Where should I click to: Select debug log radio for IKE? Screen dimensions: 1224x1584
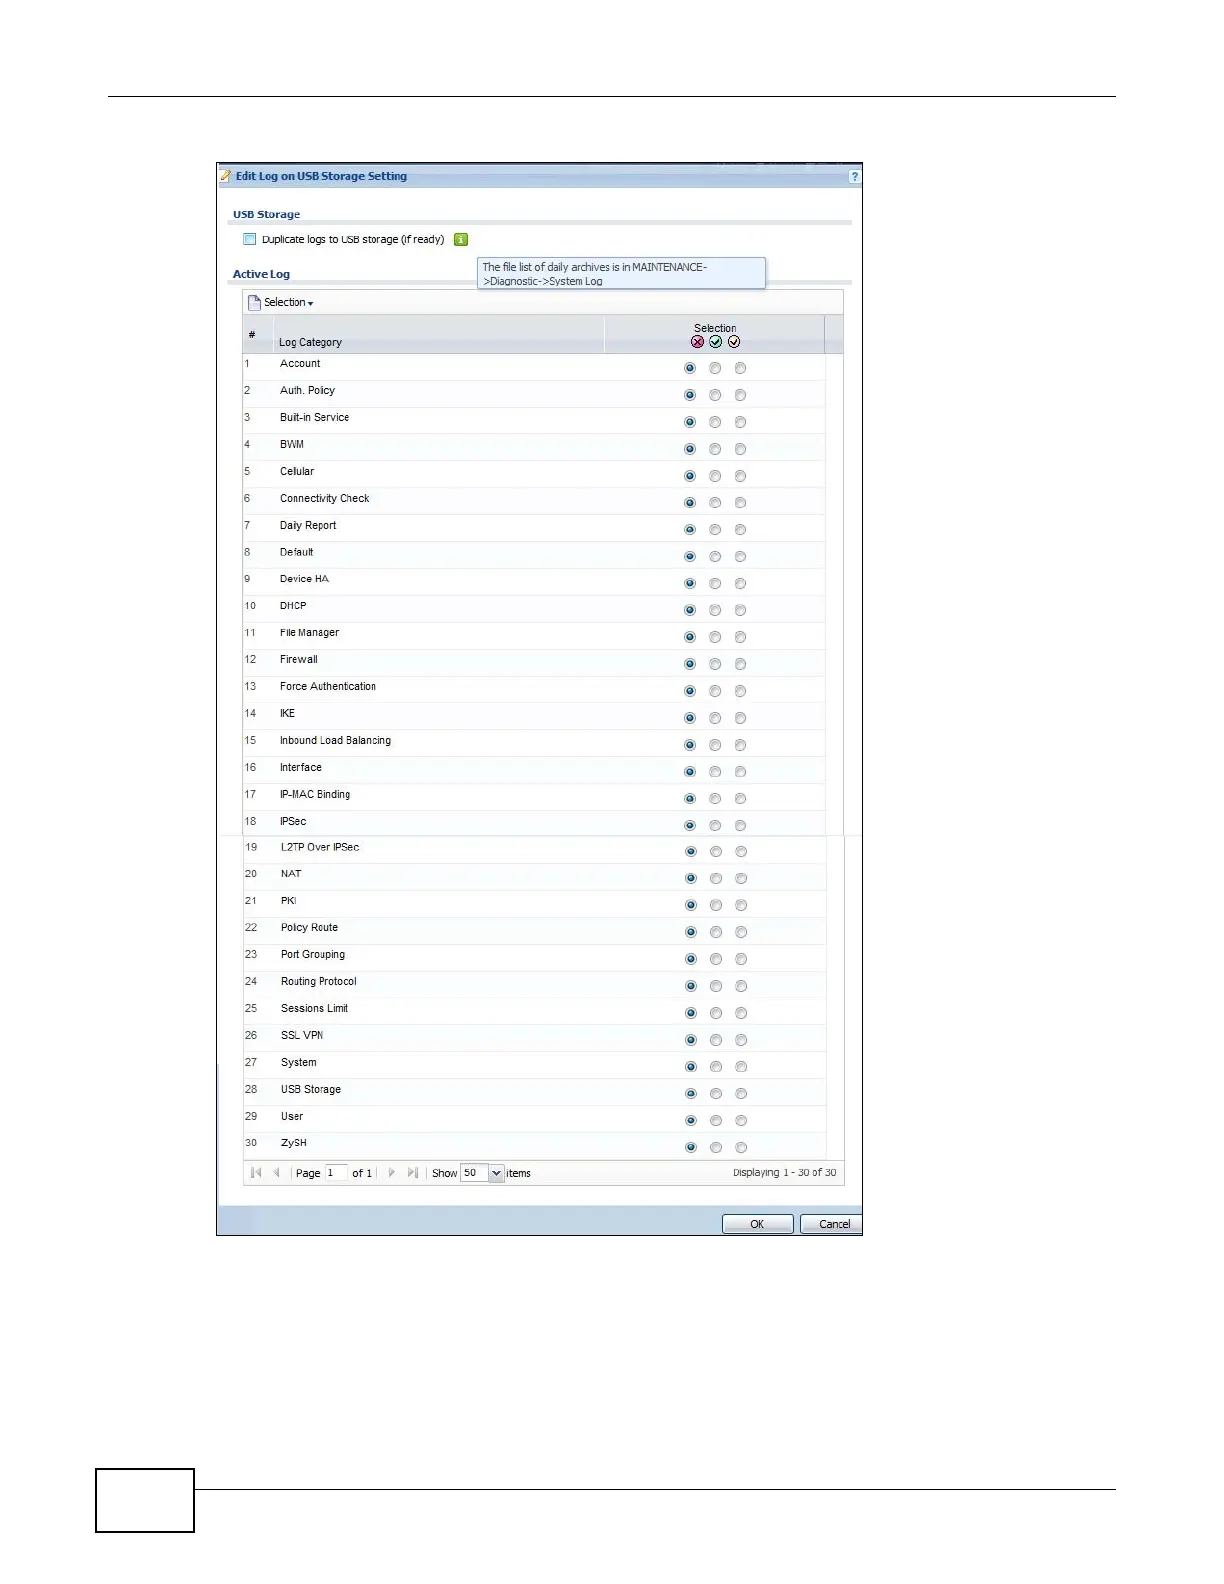(740, 719)
